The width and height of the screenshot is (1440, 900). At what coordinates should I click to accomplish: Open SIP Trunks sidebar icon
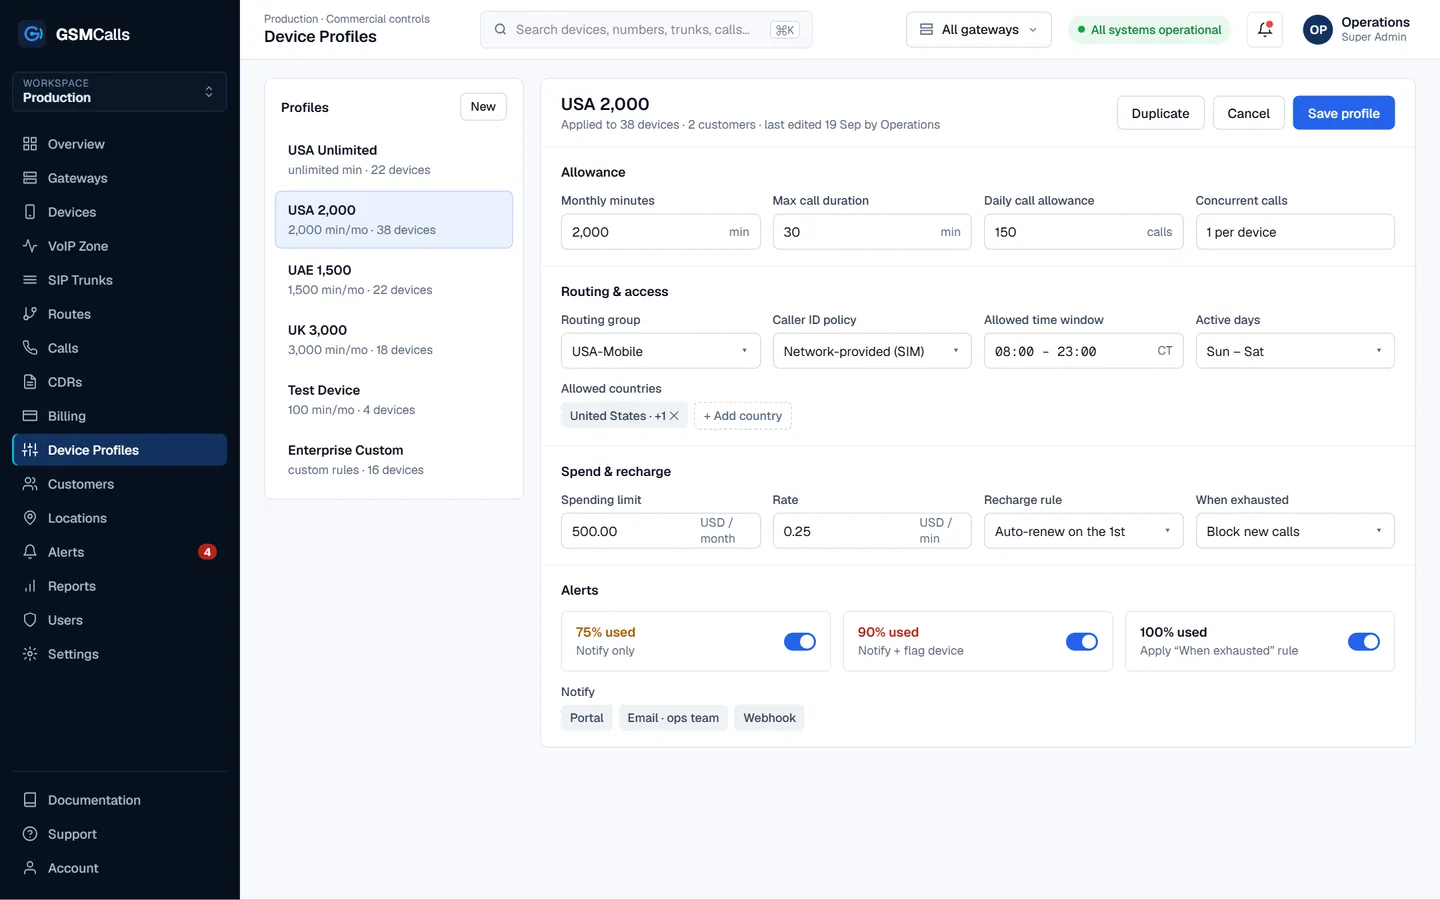coord(30,280)
